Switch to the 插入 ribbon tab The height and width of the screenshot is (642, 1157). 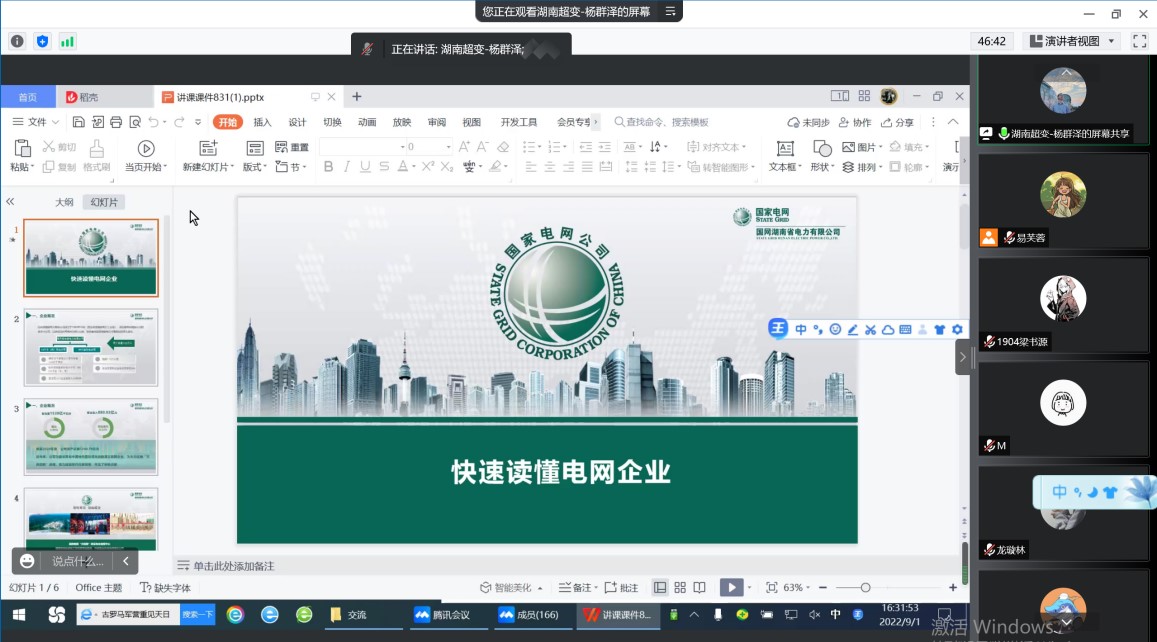pyautogui.click(x=262, y=122)
